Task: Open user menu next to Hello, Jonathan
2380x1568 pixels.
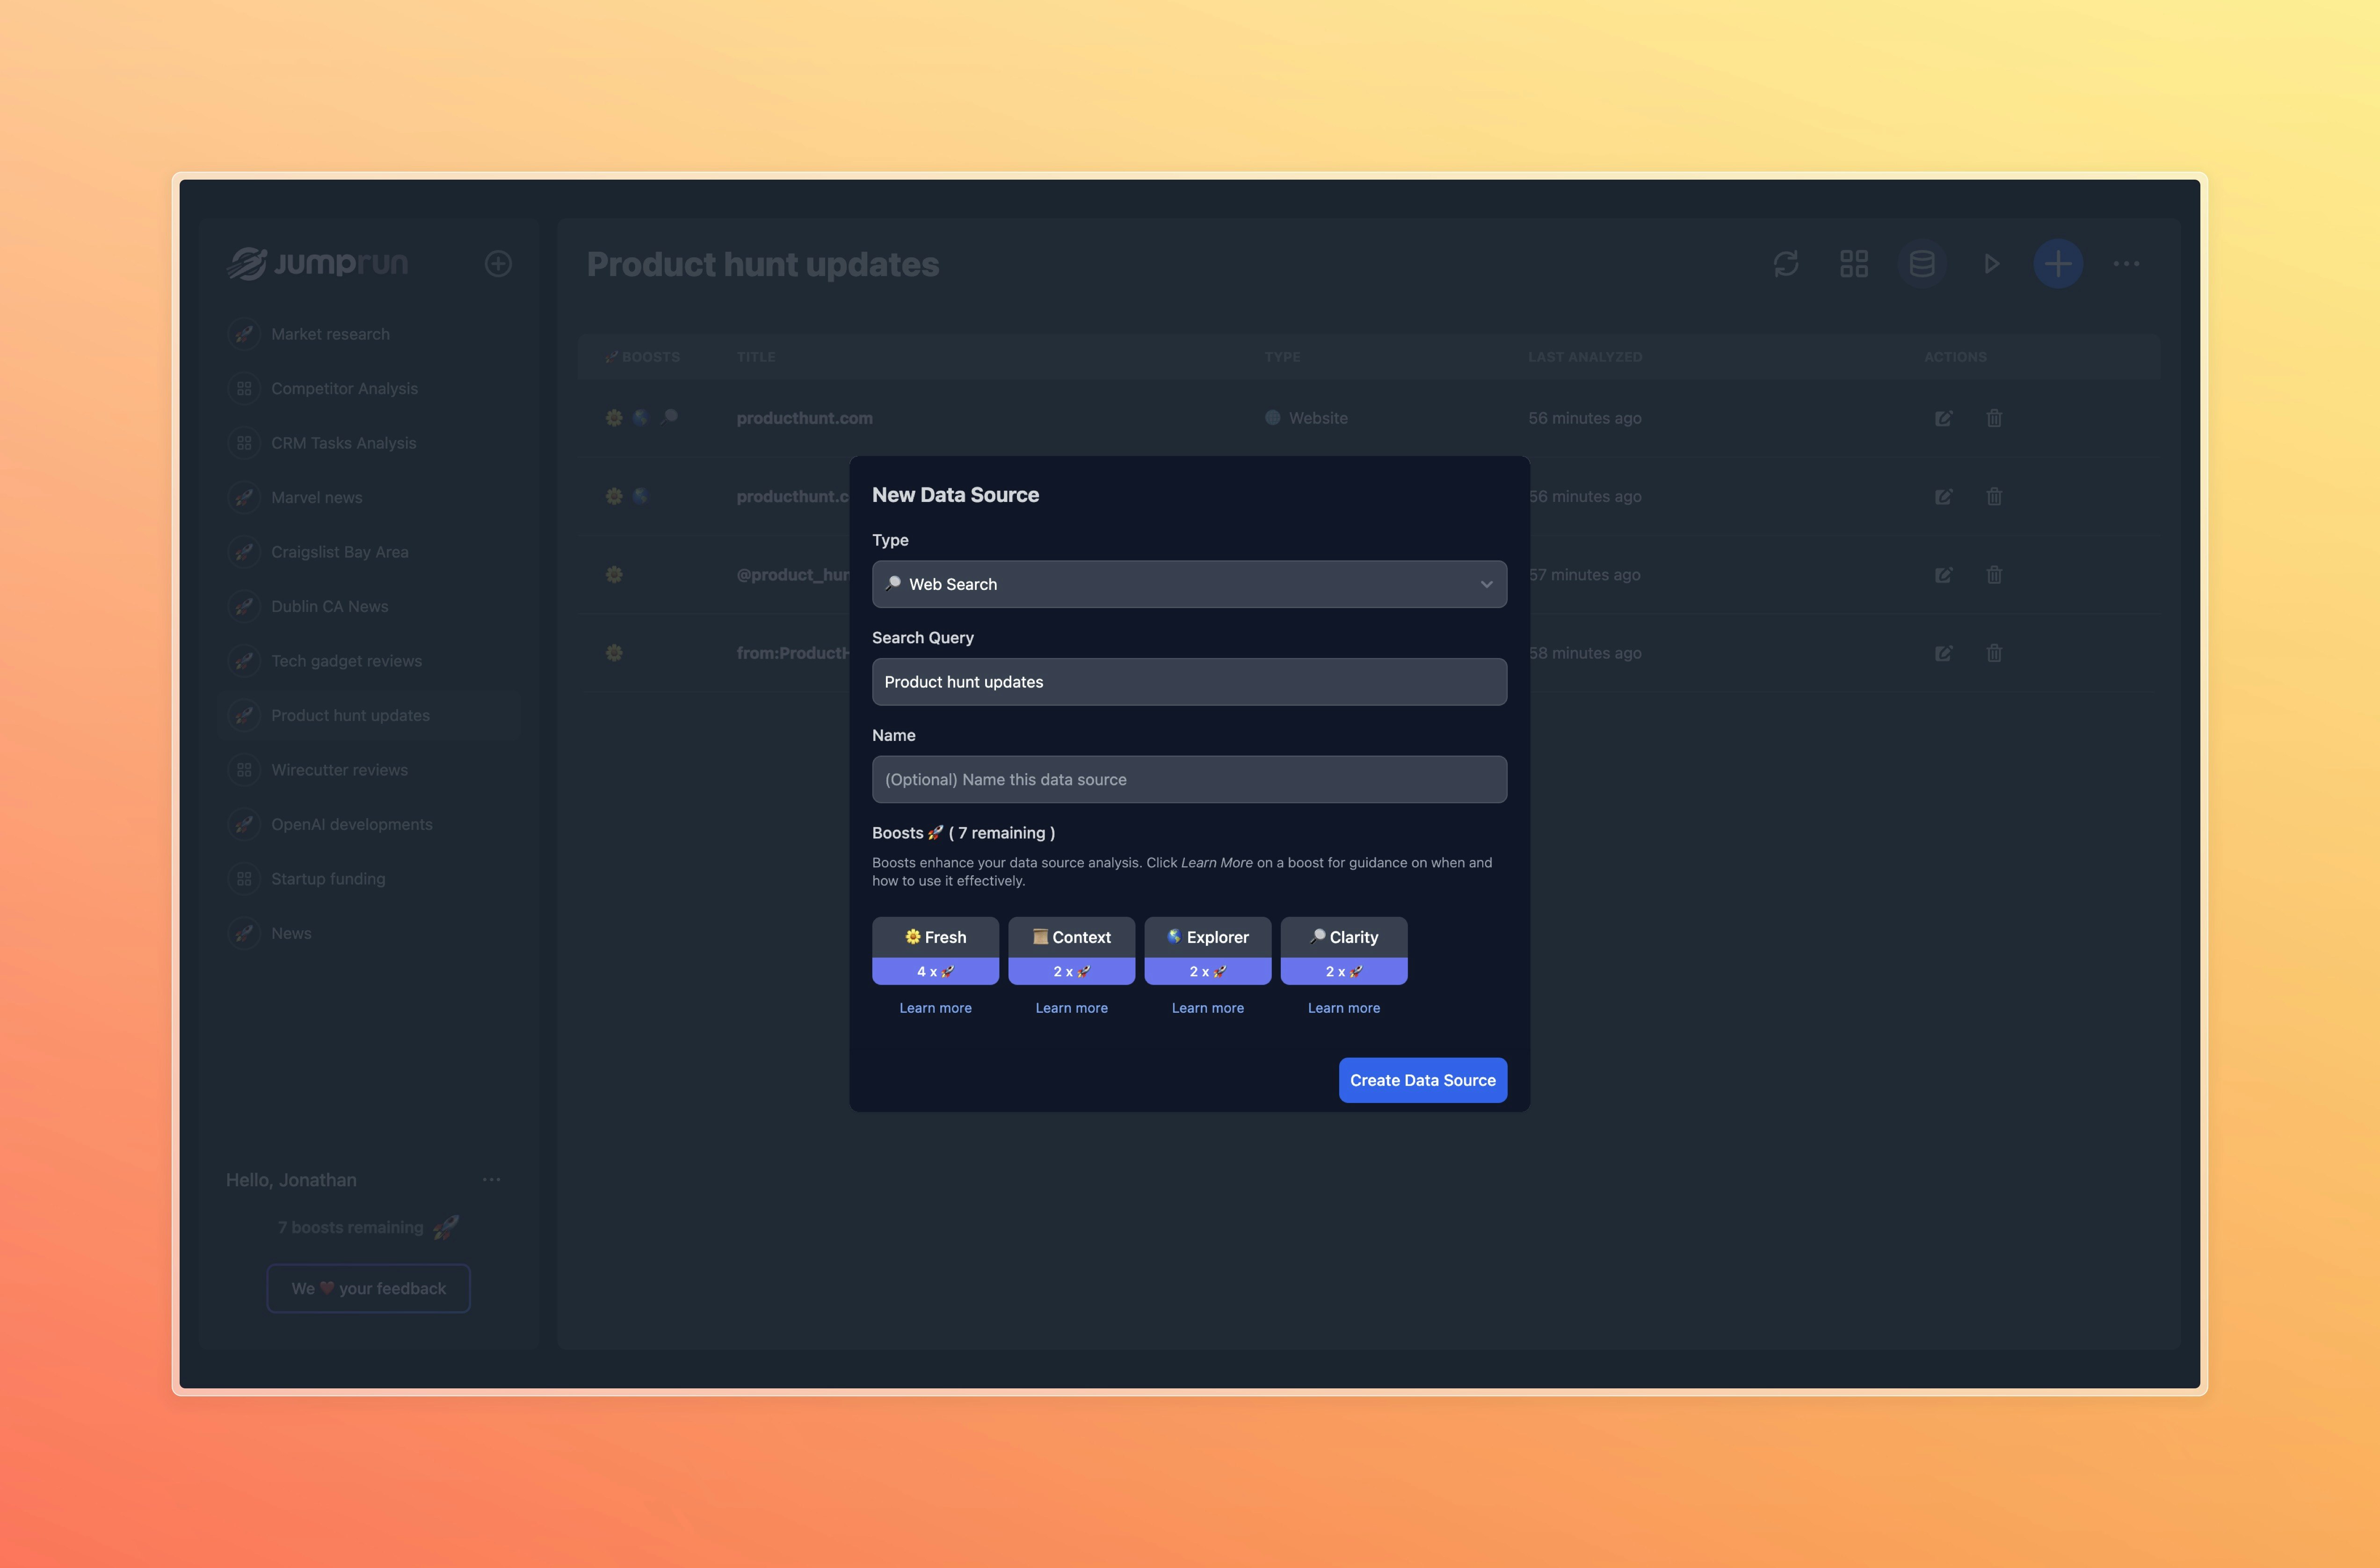Action: pos(491,1180)
